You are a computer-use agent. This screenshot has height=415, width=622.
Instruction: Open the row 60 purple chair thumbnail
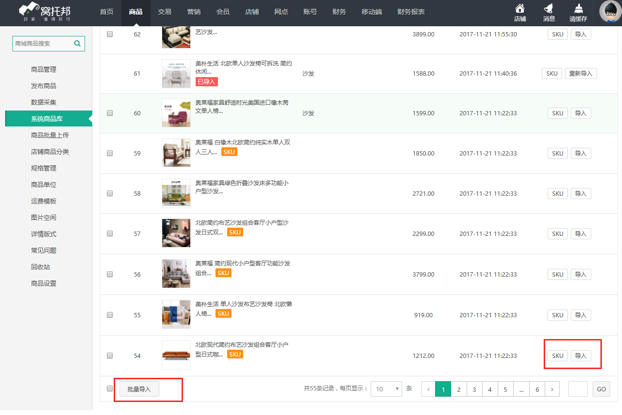(176, 113)
